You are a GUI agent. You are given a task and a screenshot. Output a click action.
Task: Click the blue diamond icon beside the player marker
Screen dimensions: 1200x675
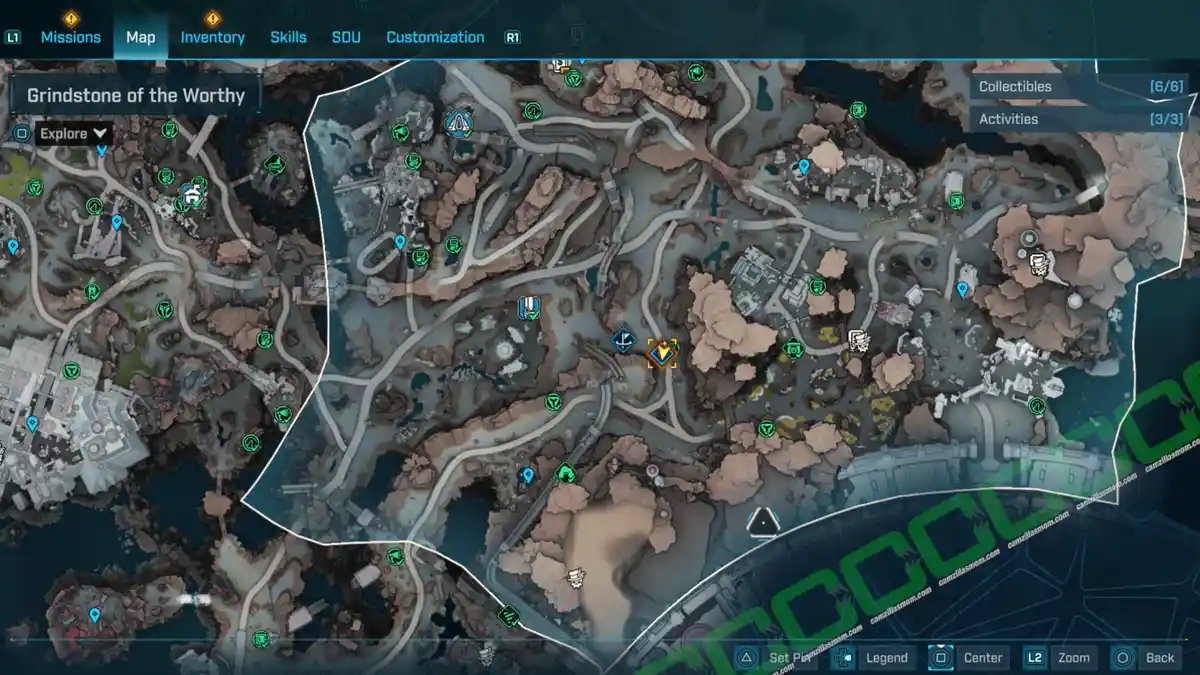click(x=624, y=342)
